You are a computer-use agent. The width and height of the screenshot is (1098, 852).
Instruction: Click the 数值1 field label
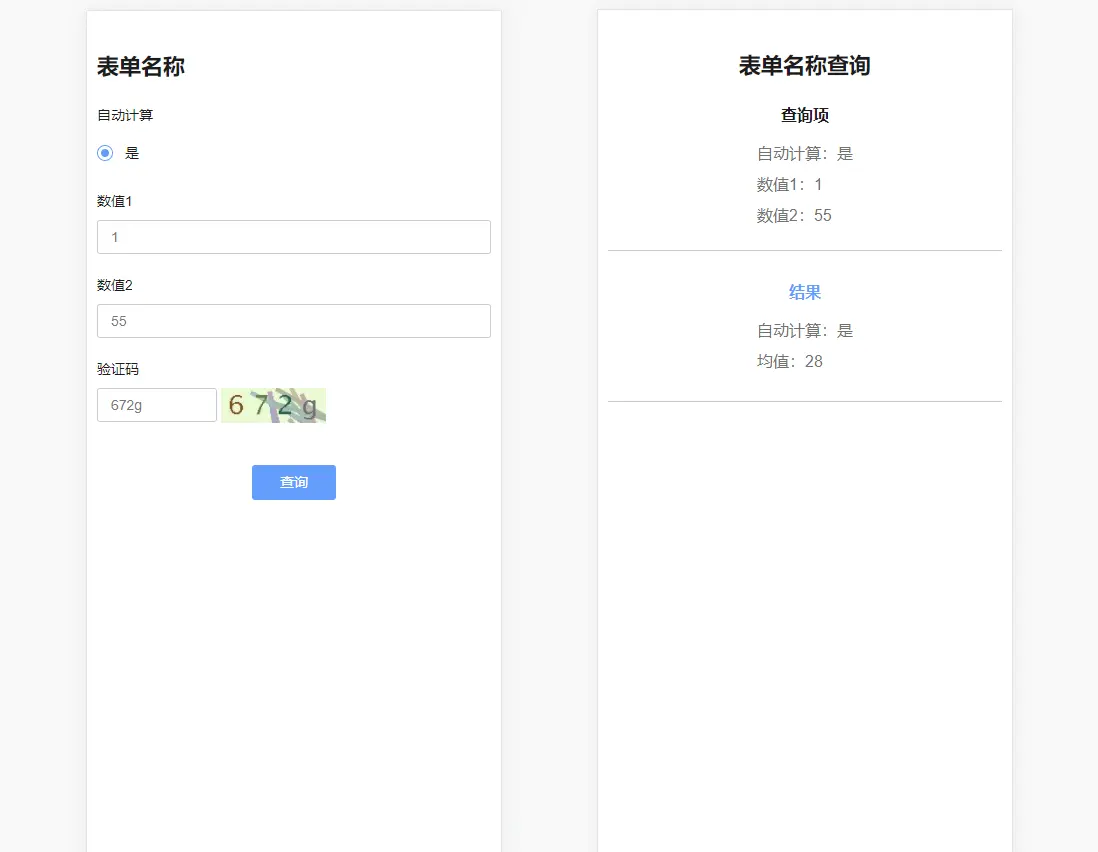pyautogui.click(x=115, y=201)
